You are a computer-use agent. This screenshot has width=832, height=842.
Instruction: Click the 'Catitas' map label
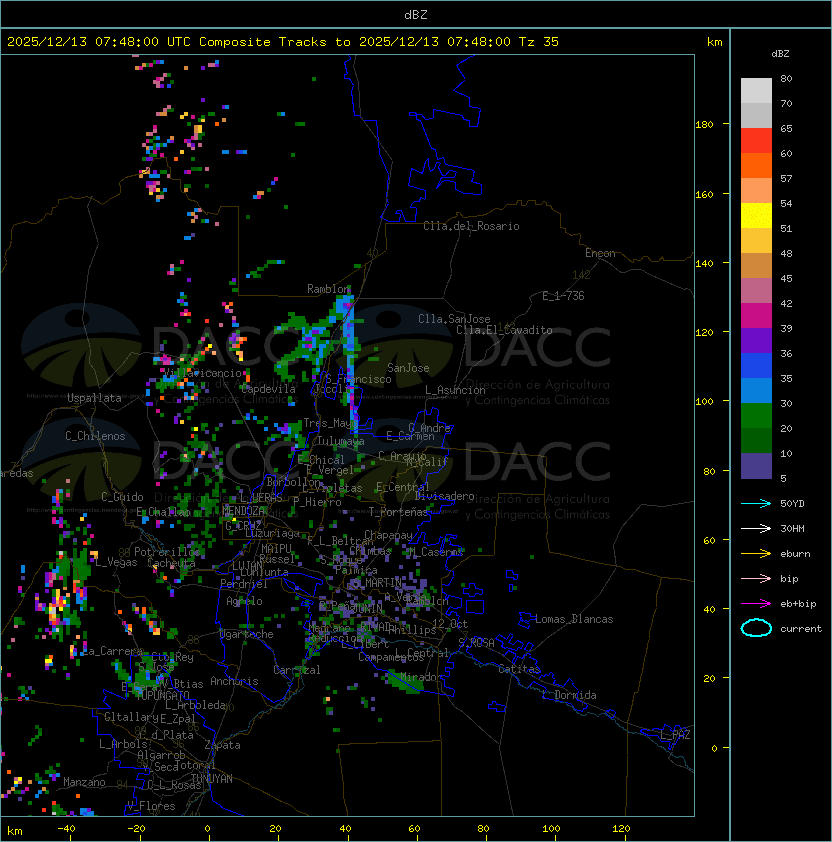click(519, 669)
